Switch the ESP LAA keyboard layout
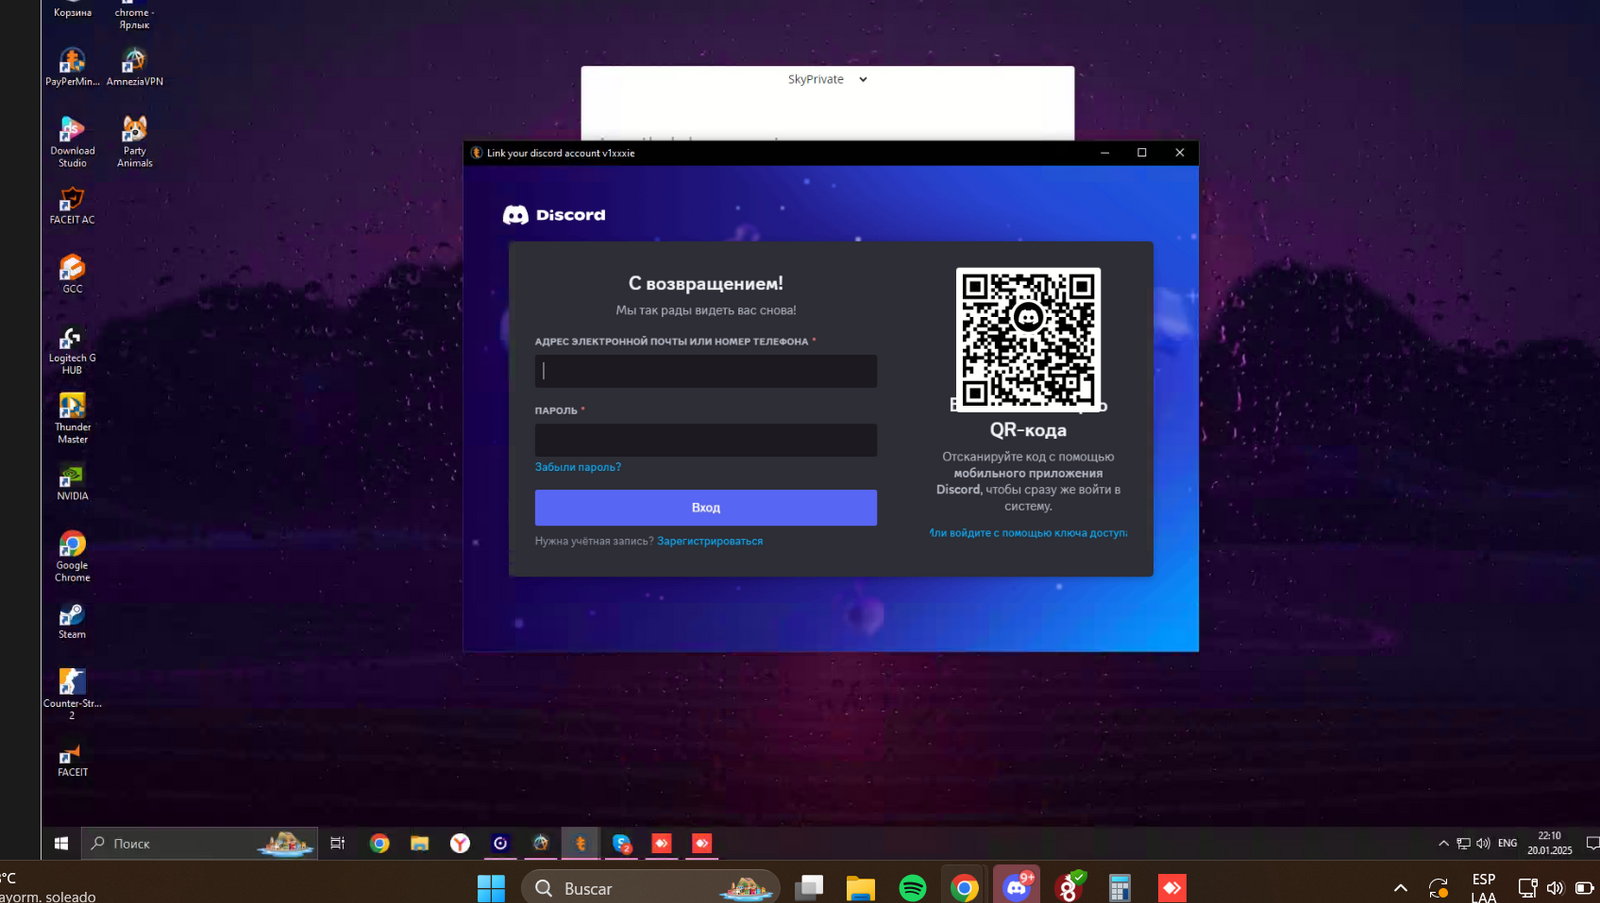Image resolution: width=1600 pixels, height=903 pixels. (x=1484, y=887)
